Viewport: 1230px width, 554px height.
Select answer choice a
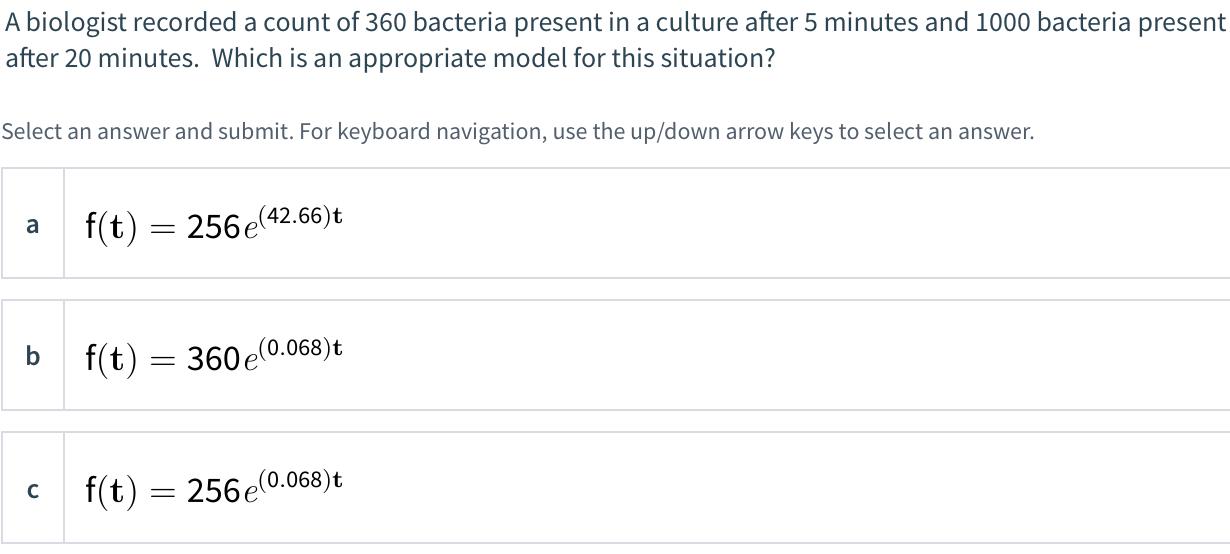tap(615, 223)
